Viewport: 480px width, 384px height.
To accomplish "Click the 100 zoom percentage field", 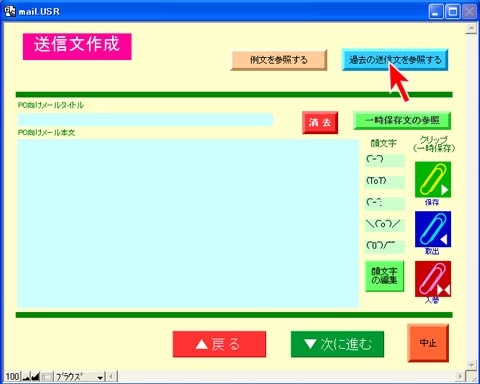I will pyautogui.click(x=13, y=377).
